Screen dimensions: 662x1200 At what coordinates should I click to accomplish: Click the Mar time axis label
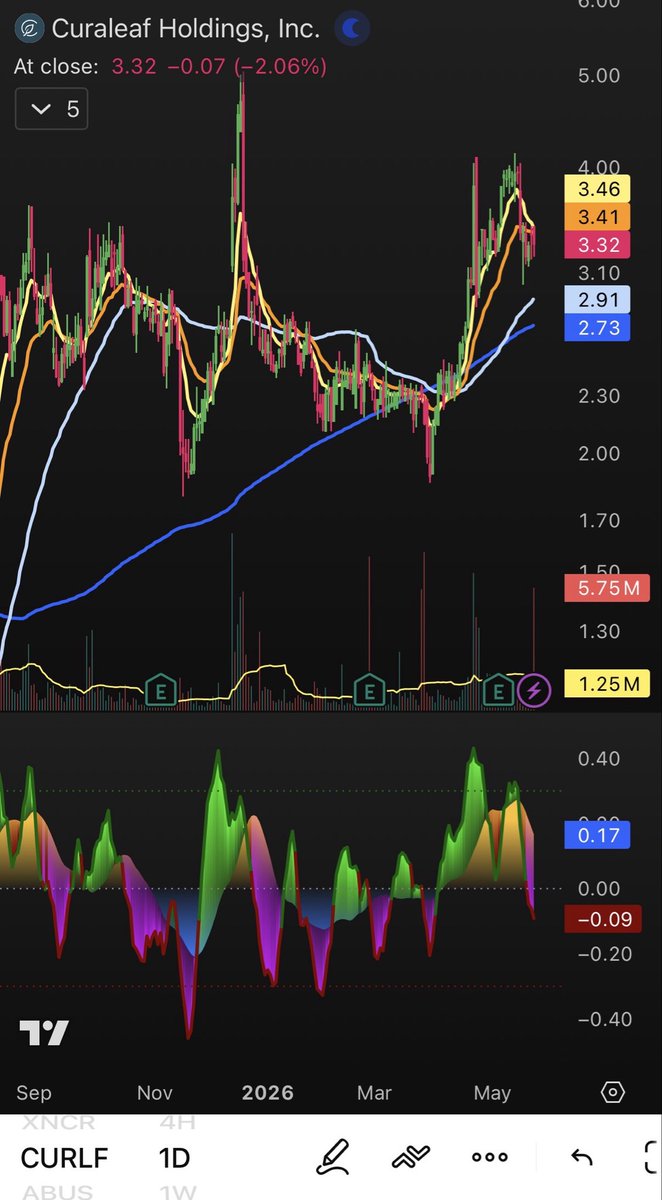374,1093
